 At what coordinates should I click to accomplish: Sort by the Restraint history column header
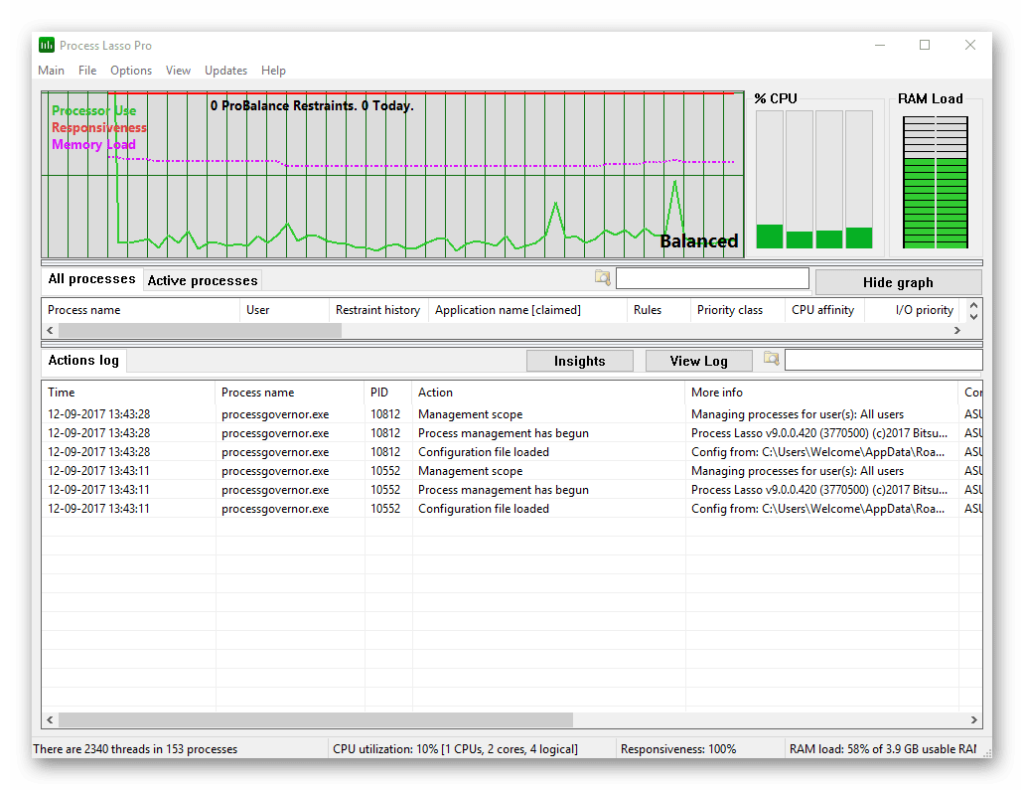tap(378, 310)
